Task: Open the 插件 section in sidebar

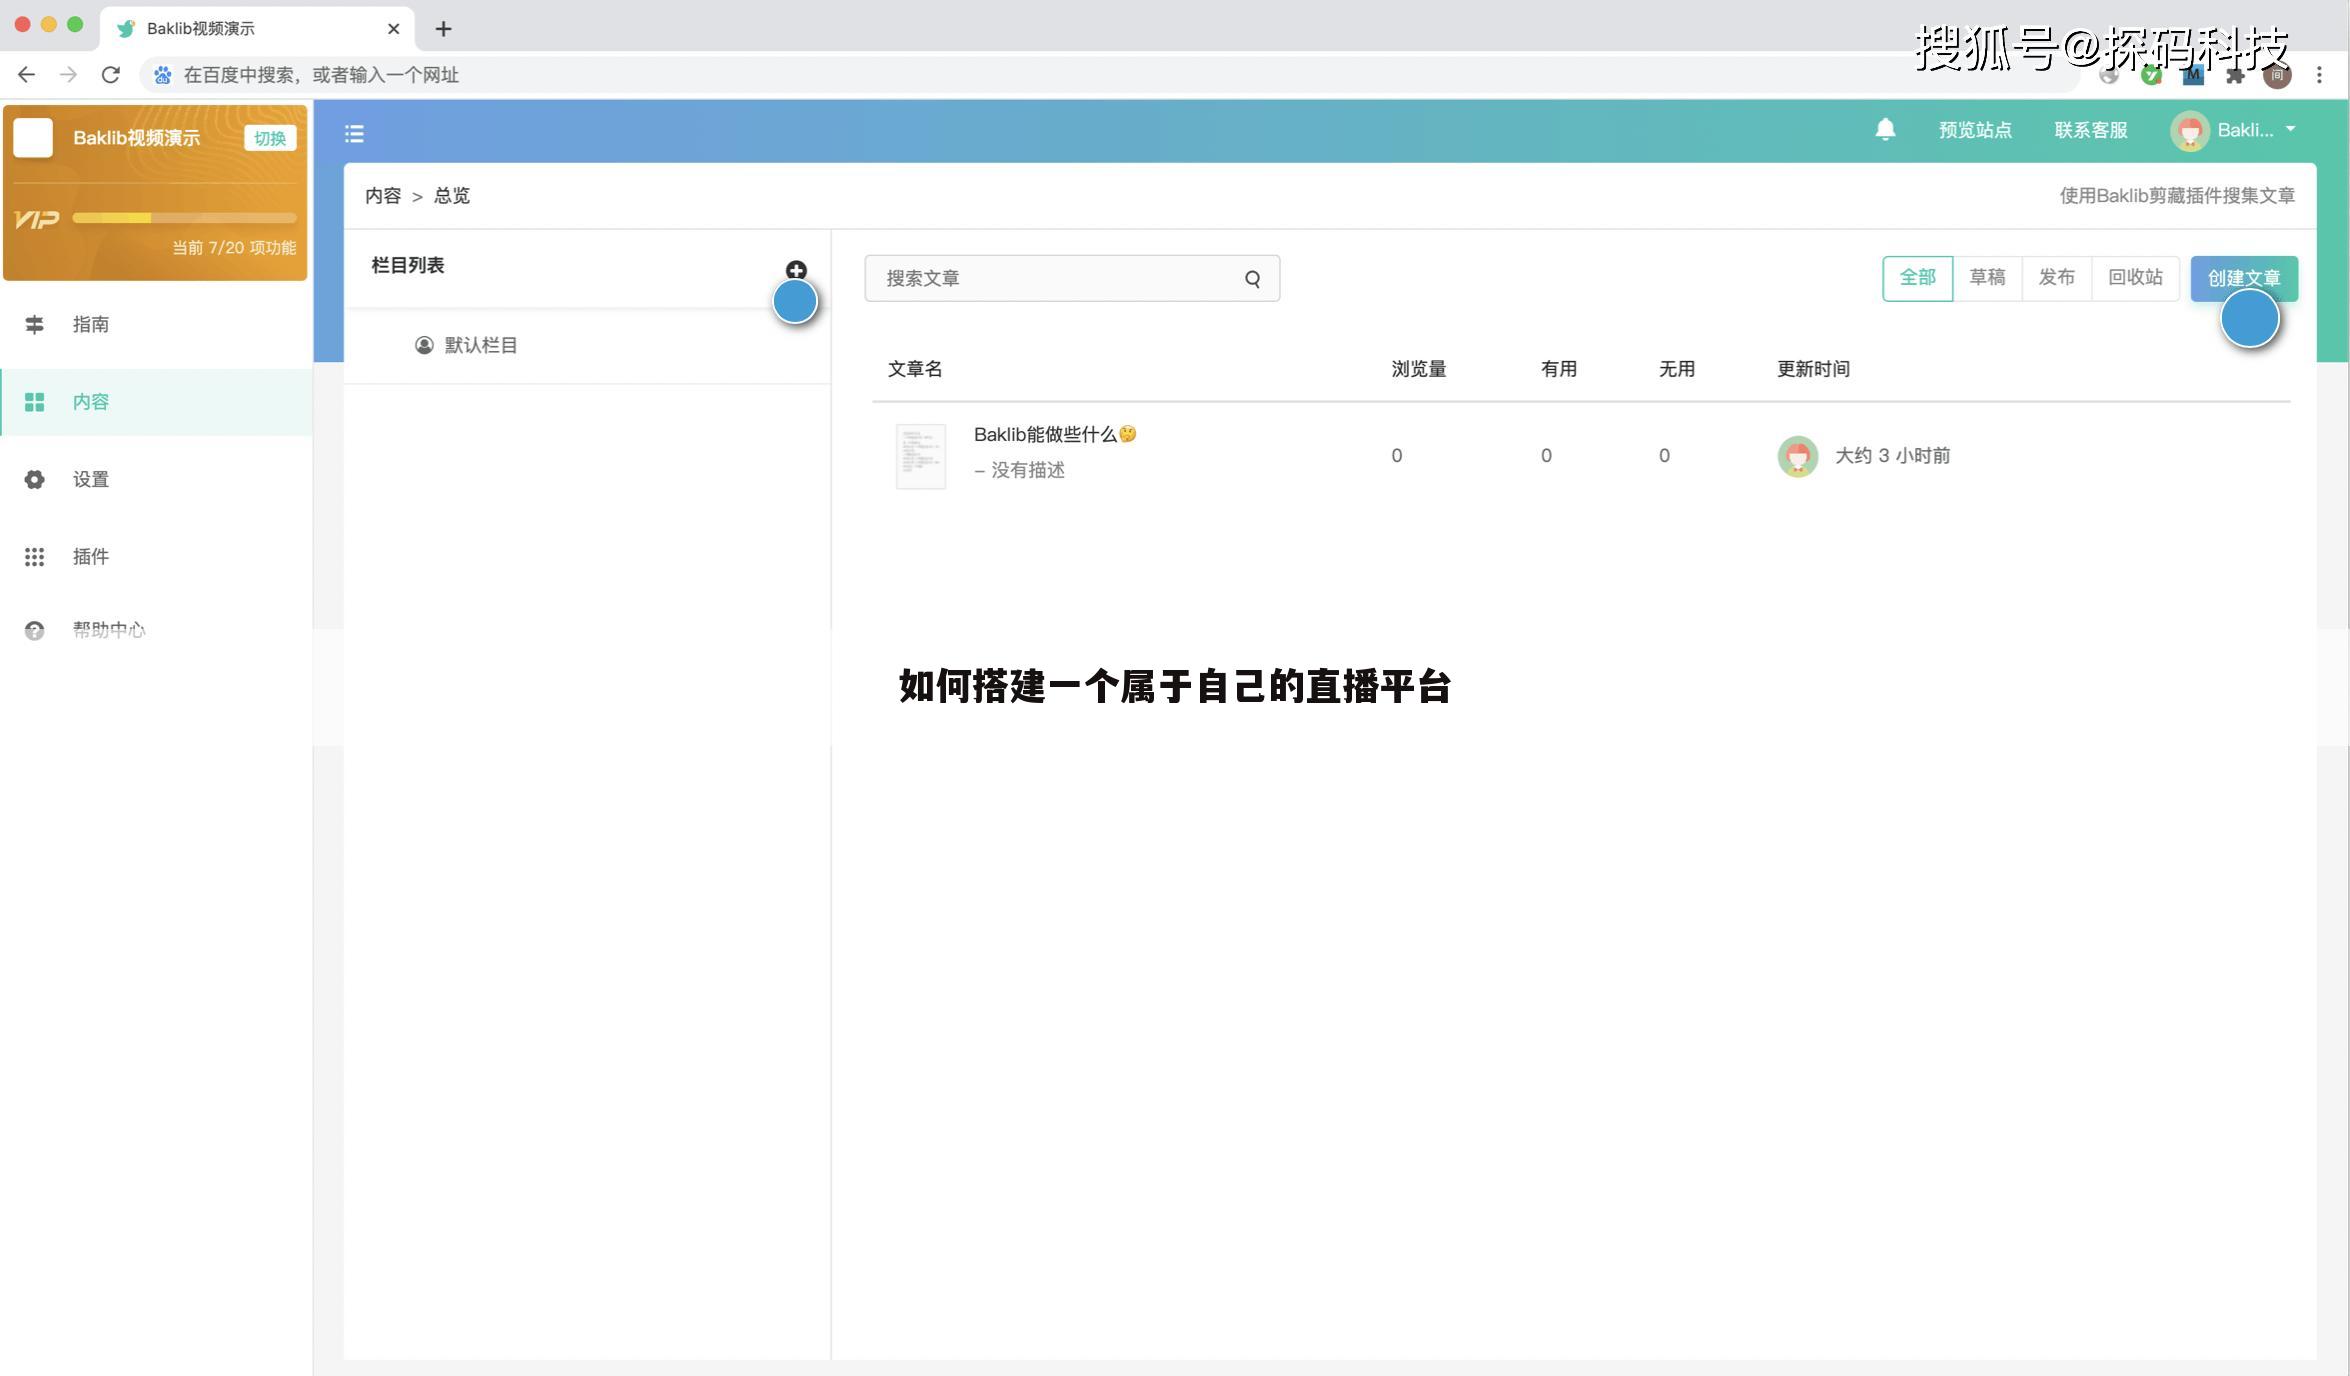Action: tap(90, 557)
